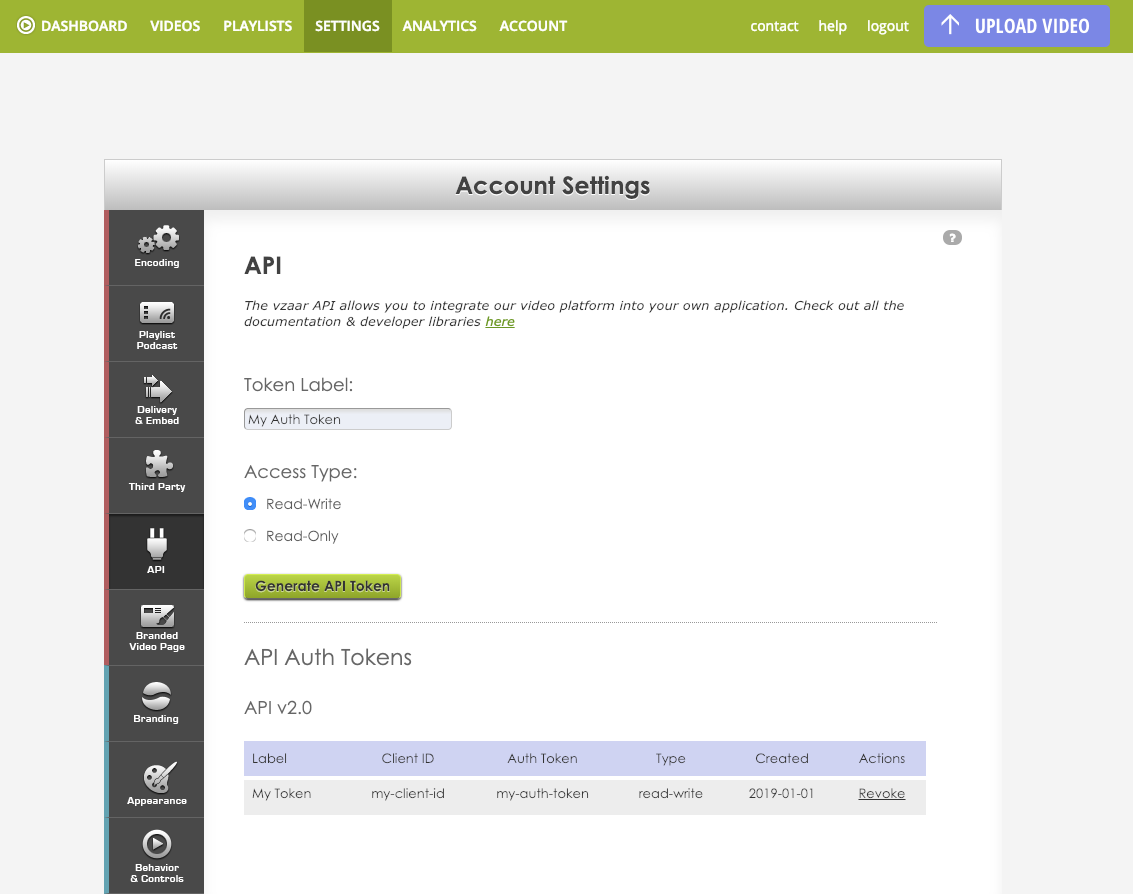
Task: Click the 'read-write' type cell
Action: click(670, 794)
